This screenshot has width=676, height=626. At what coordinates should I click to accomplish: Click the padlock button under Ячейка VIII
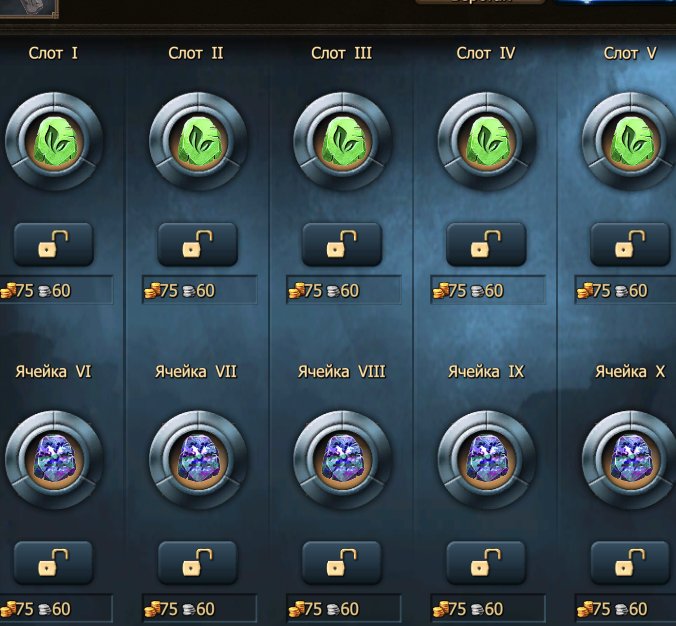[342, 563]
